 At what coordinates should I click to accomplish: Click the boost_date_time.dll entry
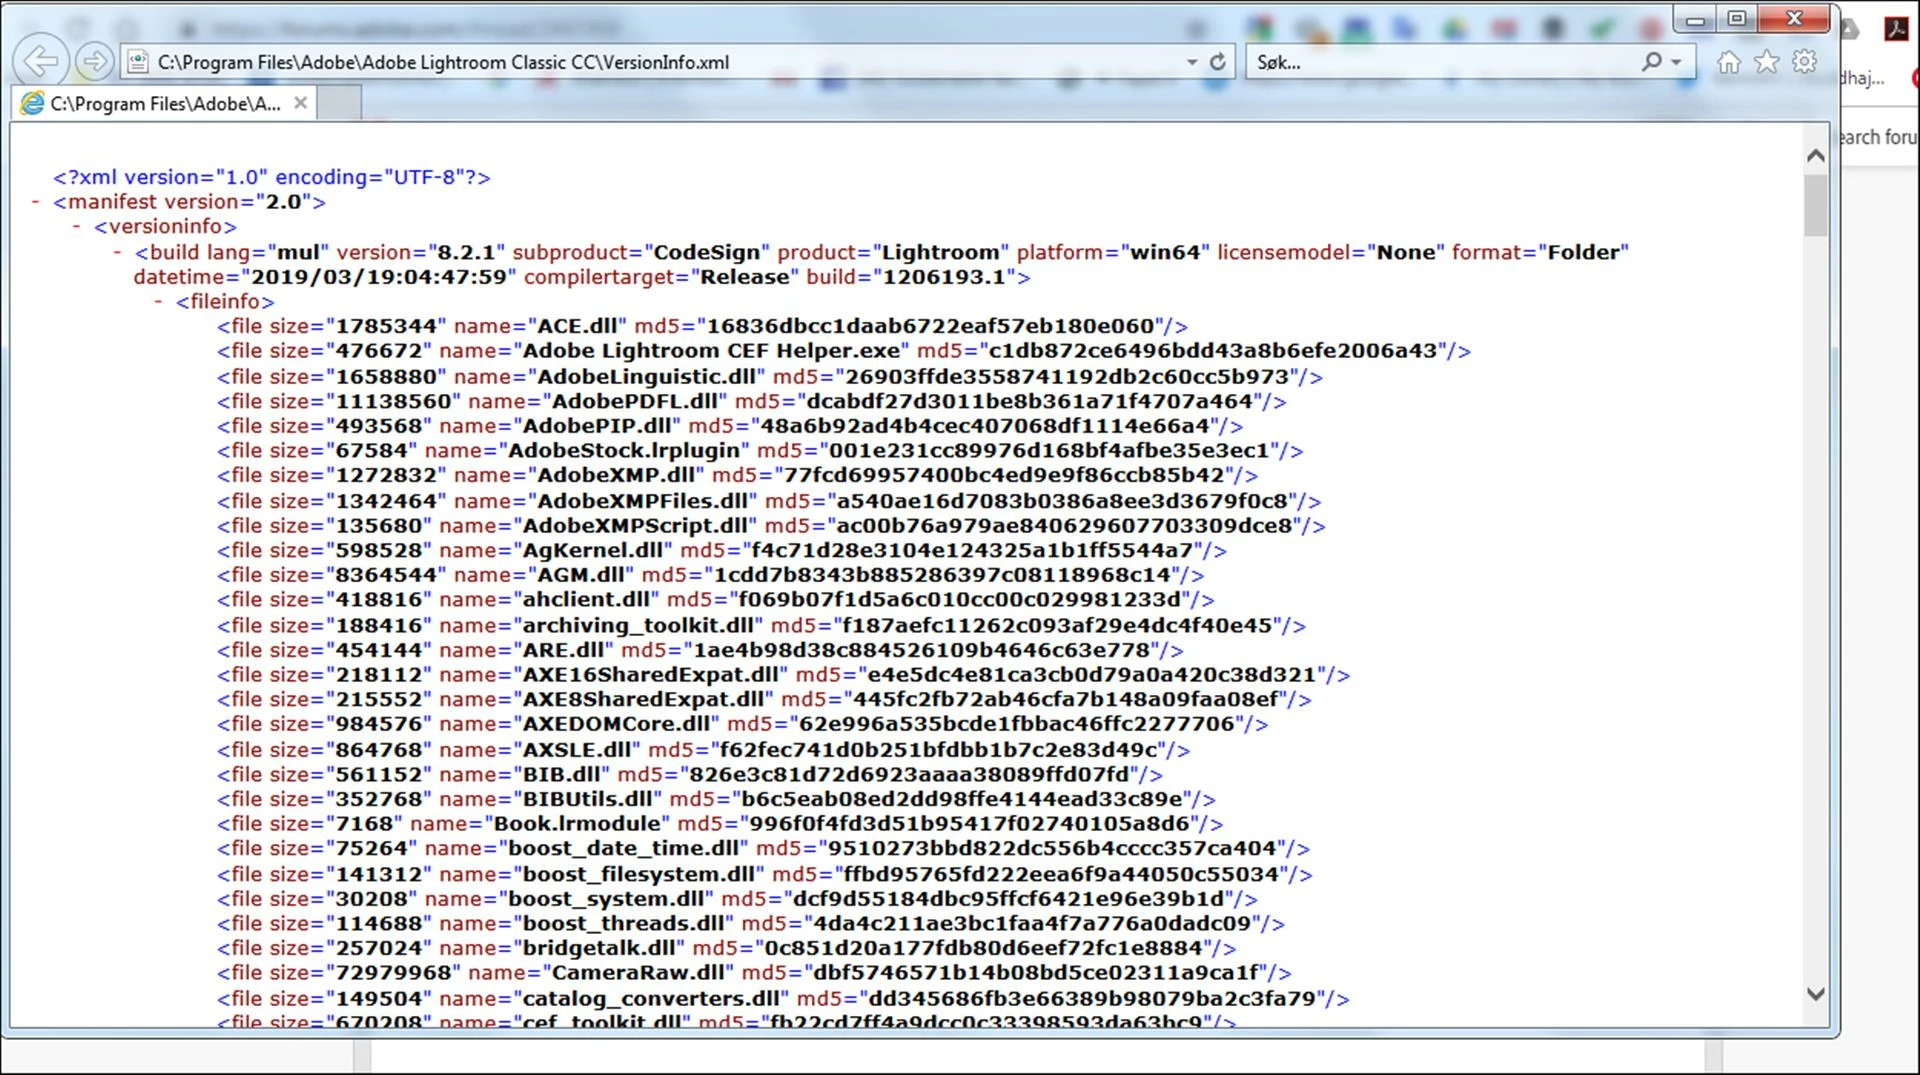(763, 849)
